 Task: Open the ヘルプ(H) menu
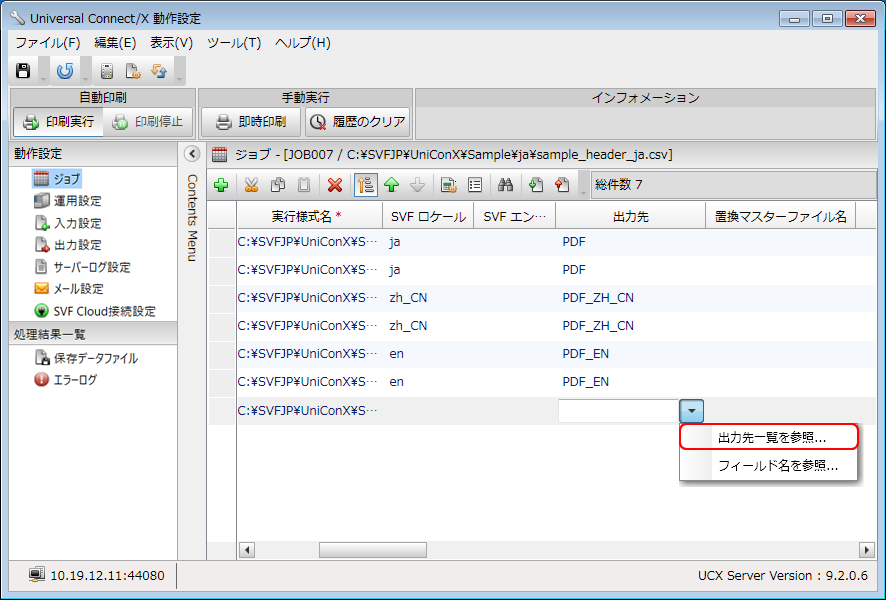pyautogui.click(x=303, y=43)
